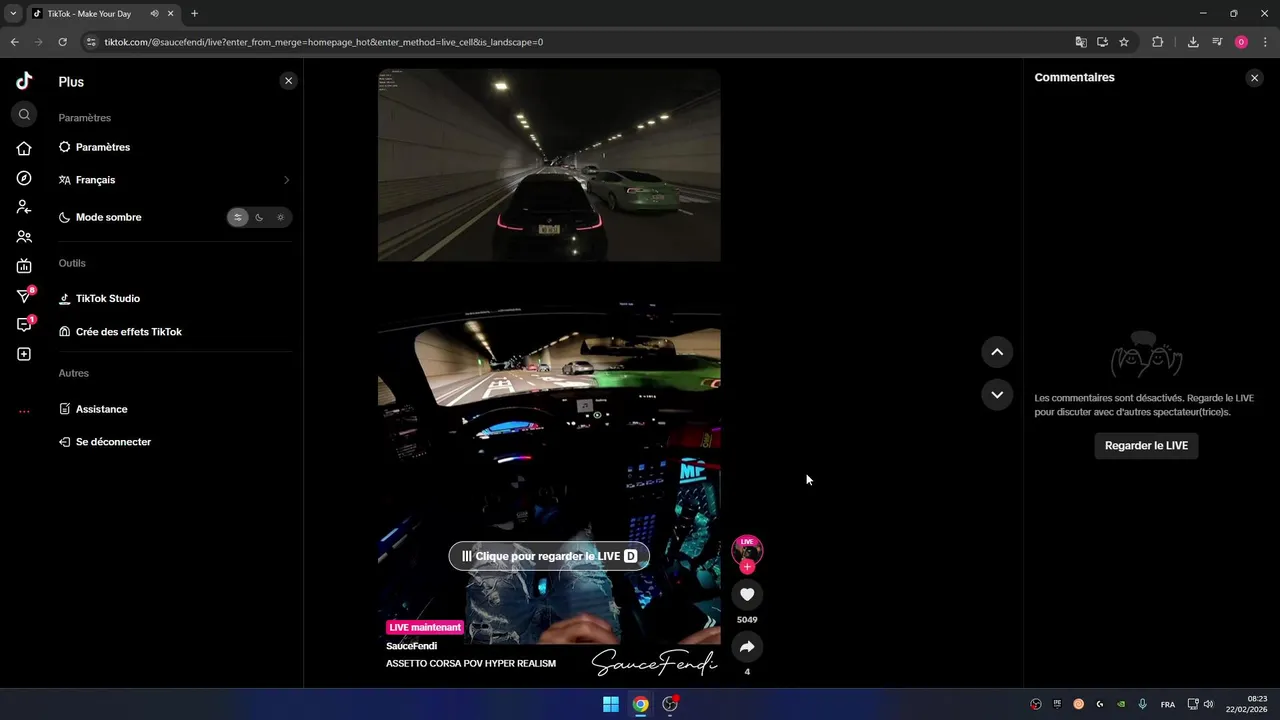
Task: Like the video with the heart icon
Action: click(747, 594)
